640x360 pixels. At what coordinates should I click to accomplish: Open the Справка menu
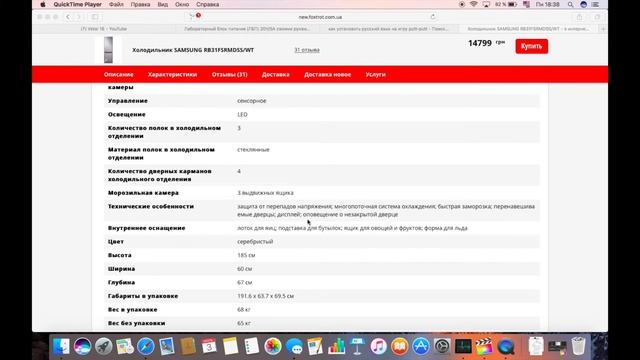click(207, 4)
